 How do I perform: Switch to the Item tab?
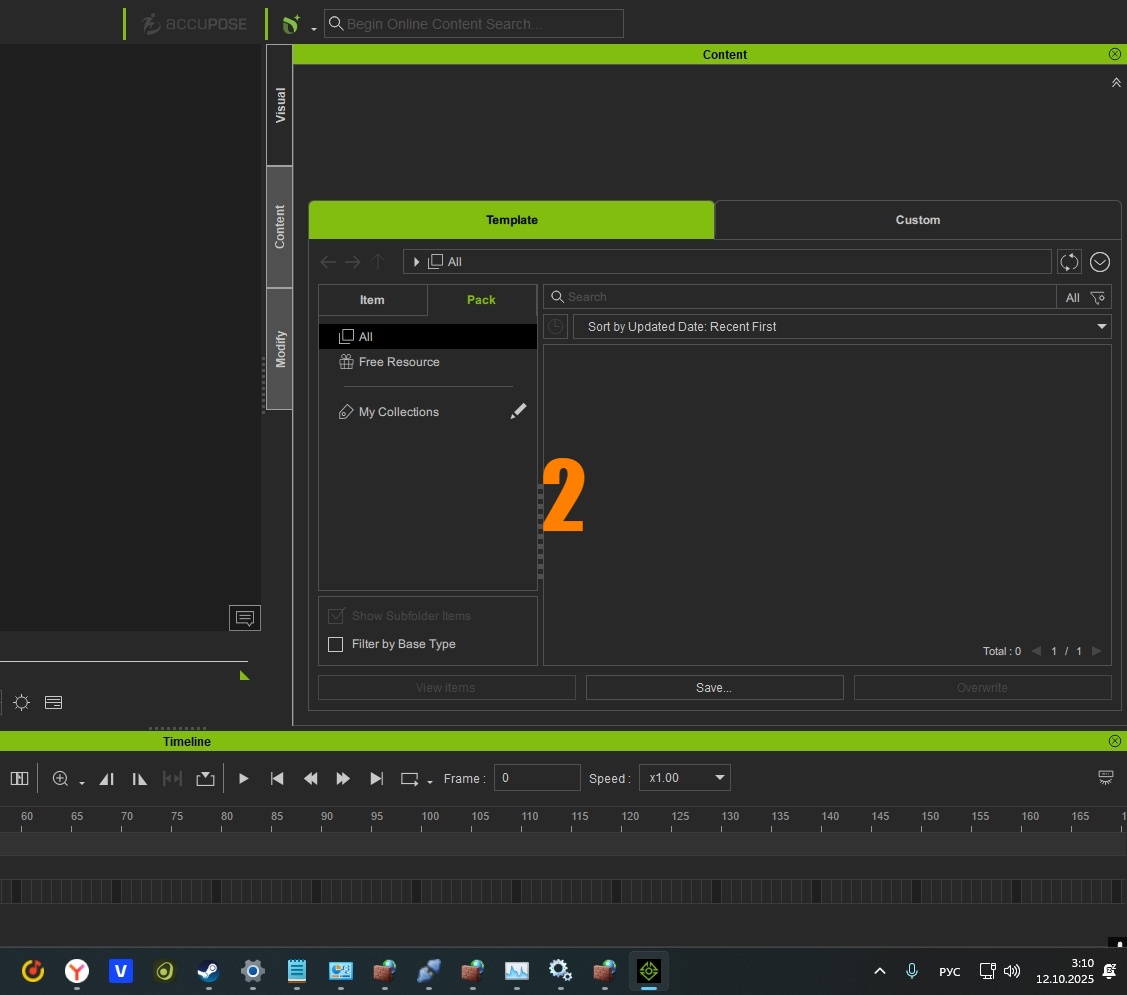[372, 300]
